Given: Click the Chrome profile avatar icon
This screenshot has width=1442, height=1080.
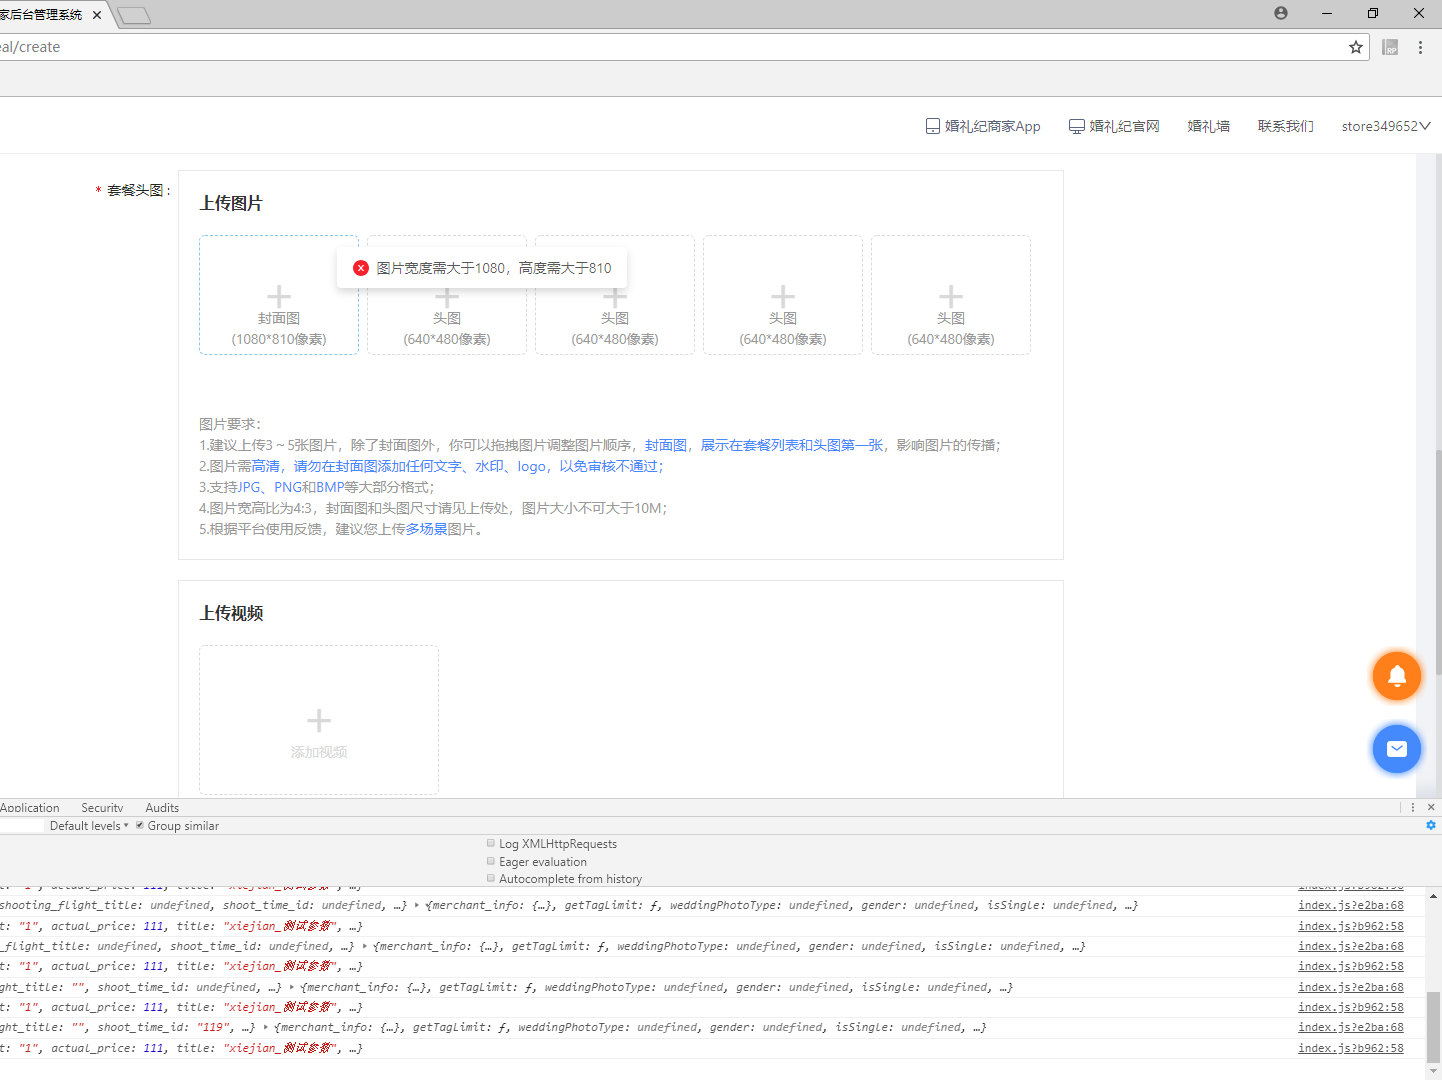Looking at the screenshot, I should click(x=1281, y=13).
